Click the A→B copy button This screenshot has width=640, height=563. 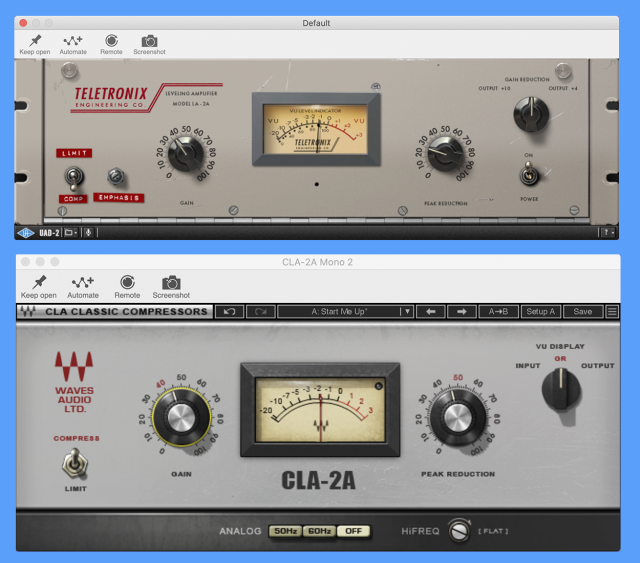[498, 312]
